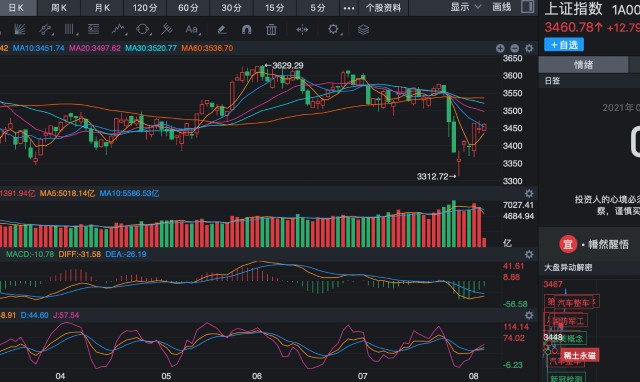Screen dimensions: 640x382
Task: Select the vertical parallel lines tool
Action: pos(69,29)
